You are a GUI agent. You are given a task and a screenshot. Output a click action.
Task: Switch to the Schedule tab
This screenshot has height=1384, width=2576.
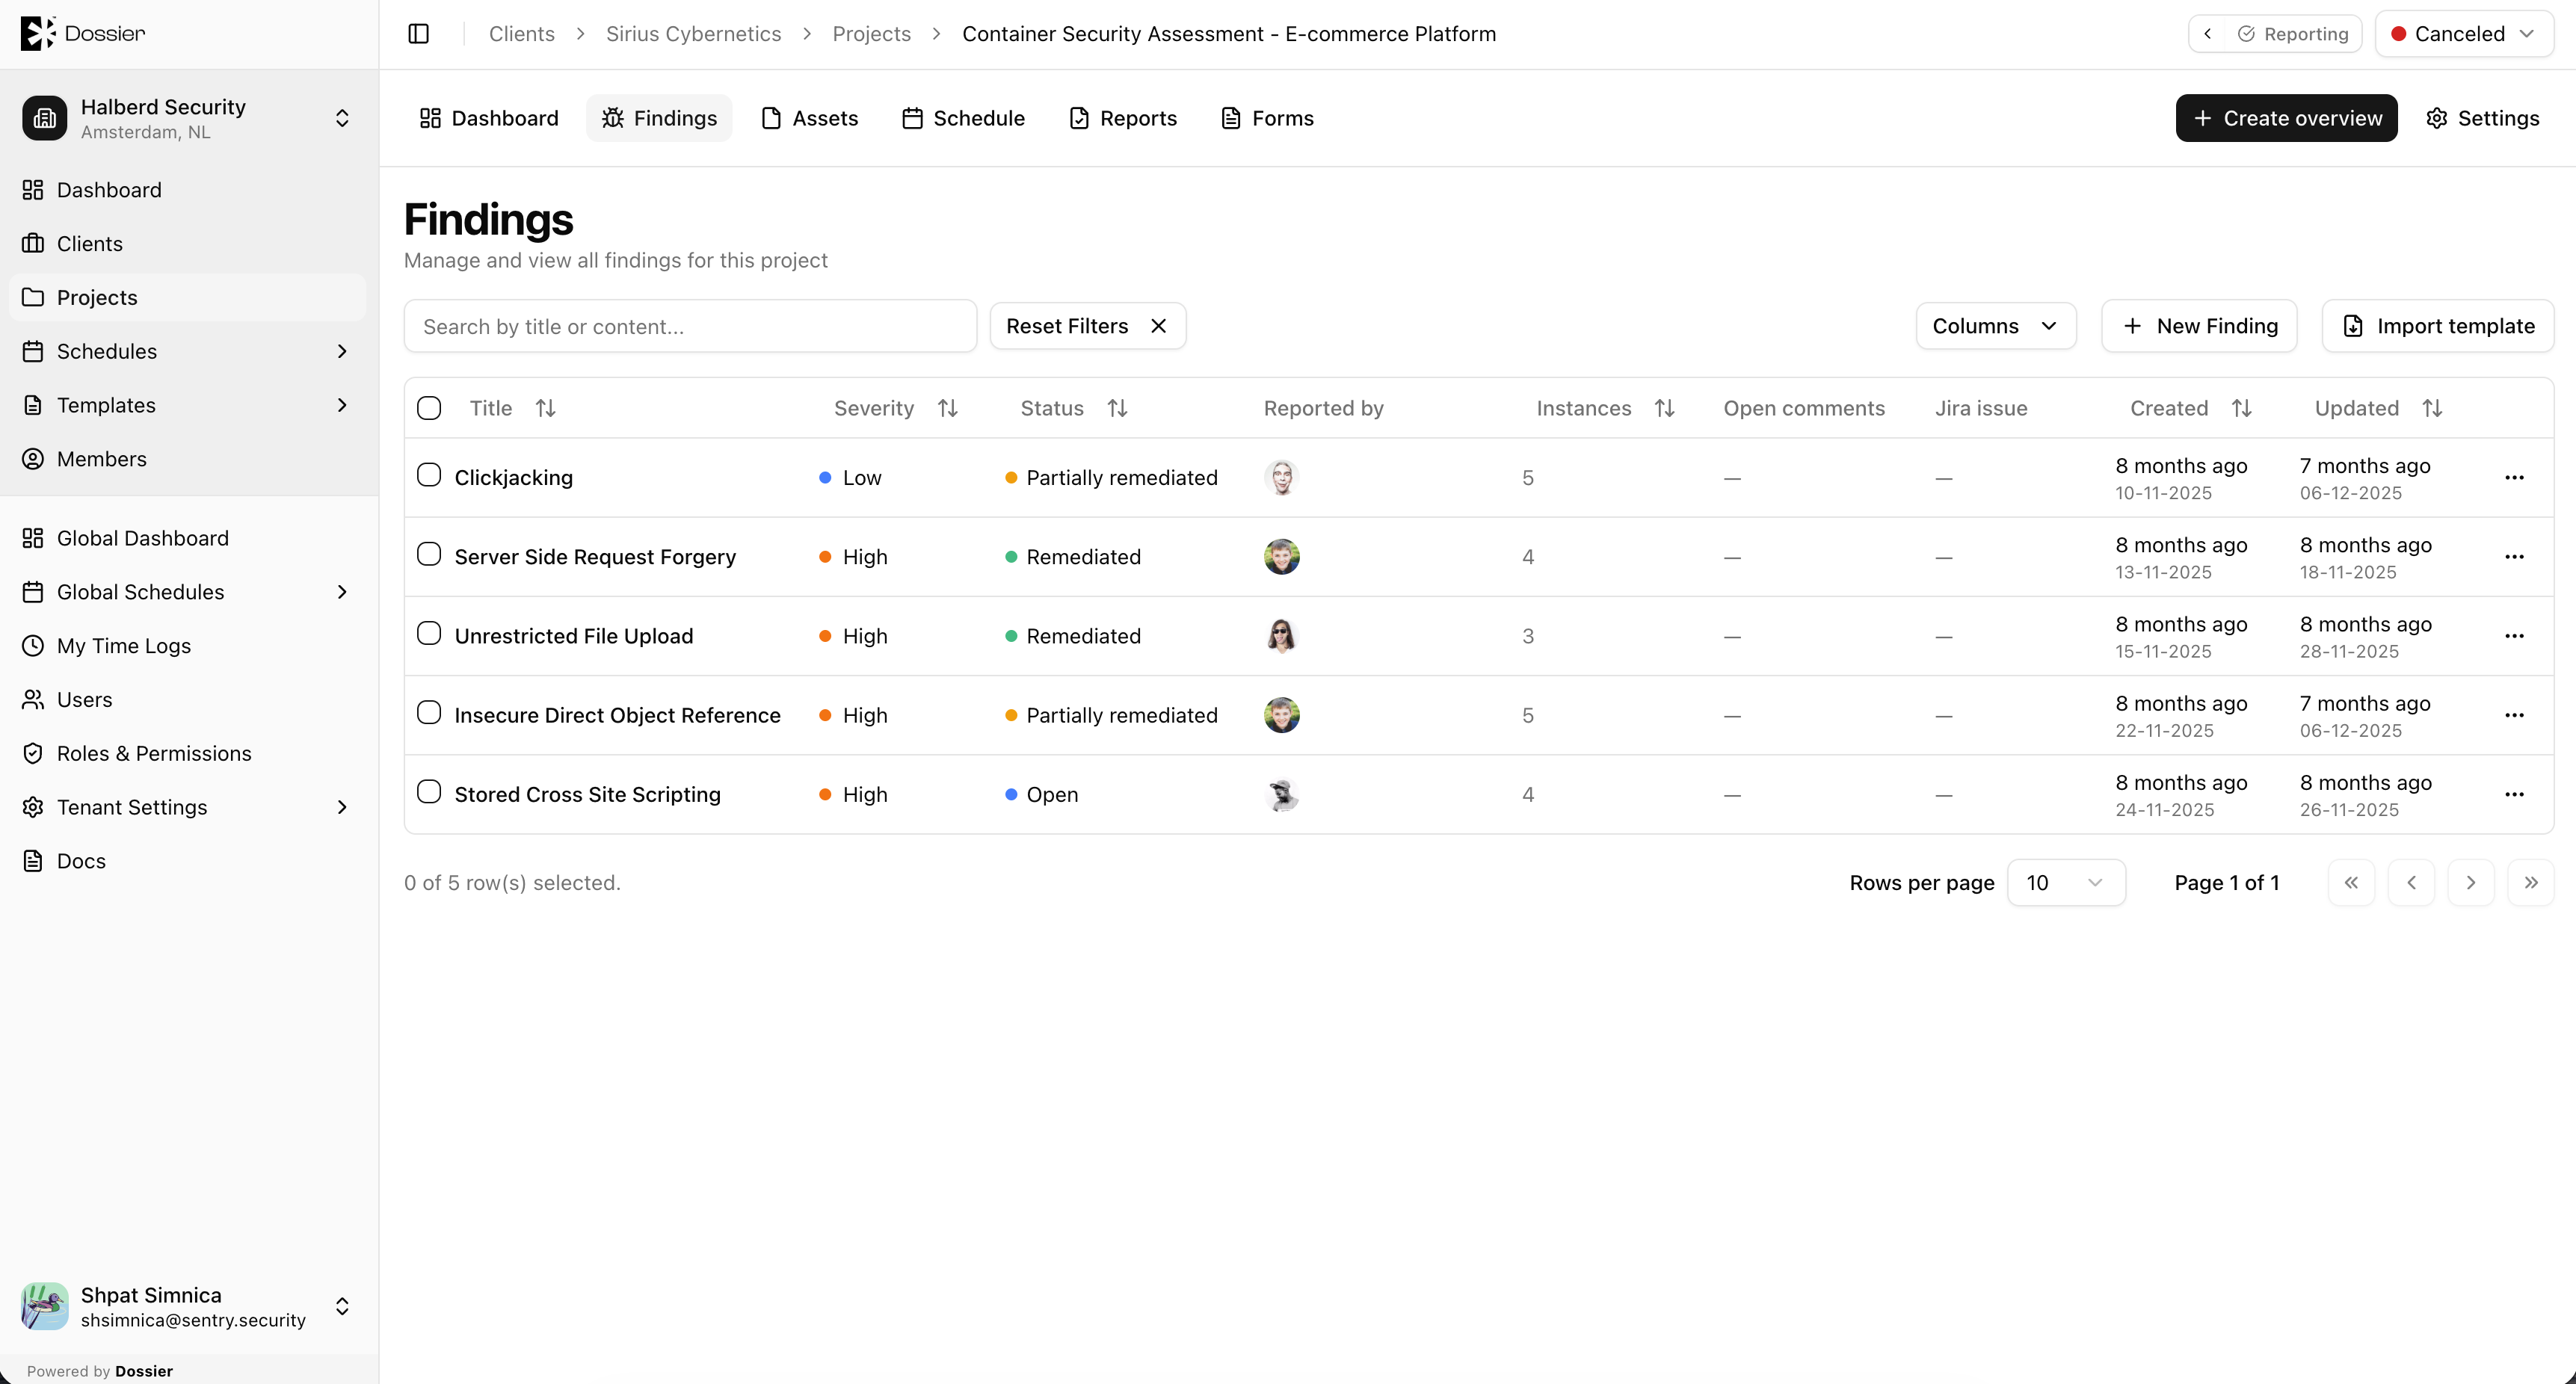click(964, 118)
